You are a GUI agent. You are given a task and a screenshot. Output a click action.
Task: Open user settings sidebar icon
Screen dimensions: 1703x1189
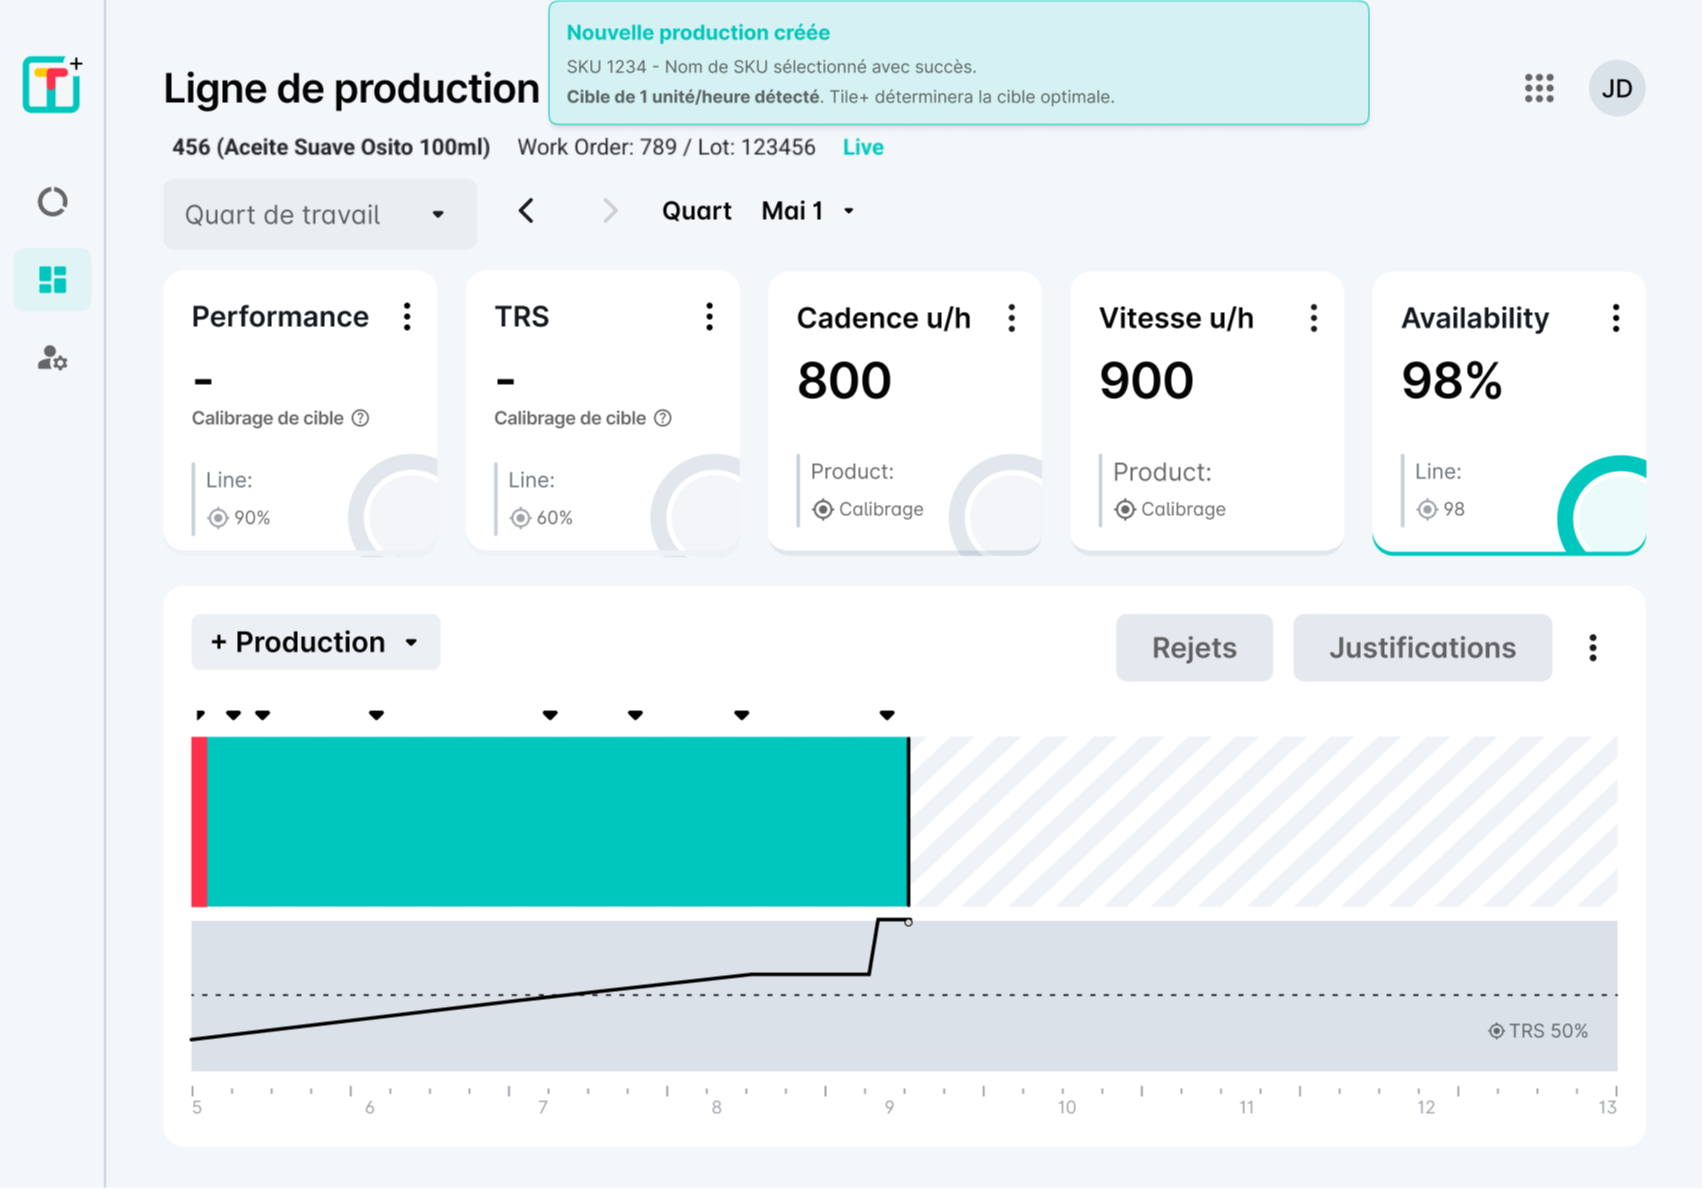(52, 358)
